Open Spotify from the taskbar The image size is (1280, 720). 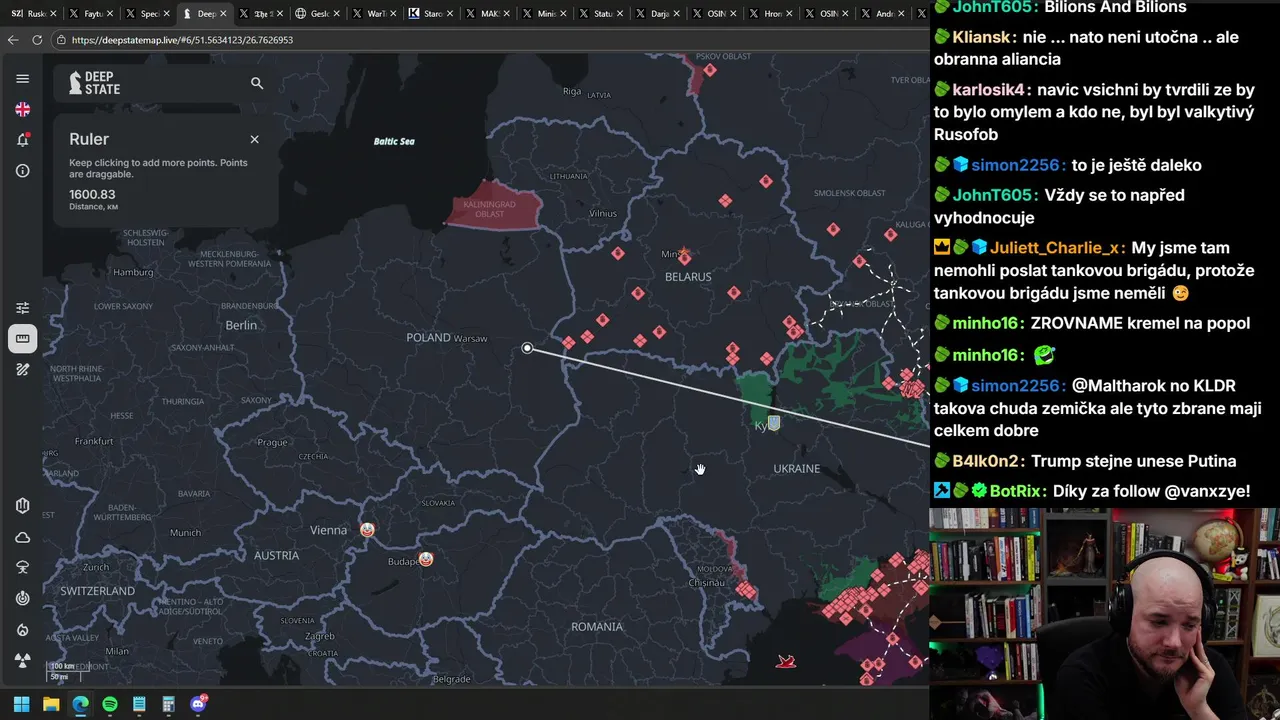pyautogui.click(x=110, y=704)
